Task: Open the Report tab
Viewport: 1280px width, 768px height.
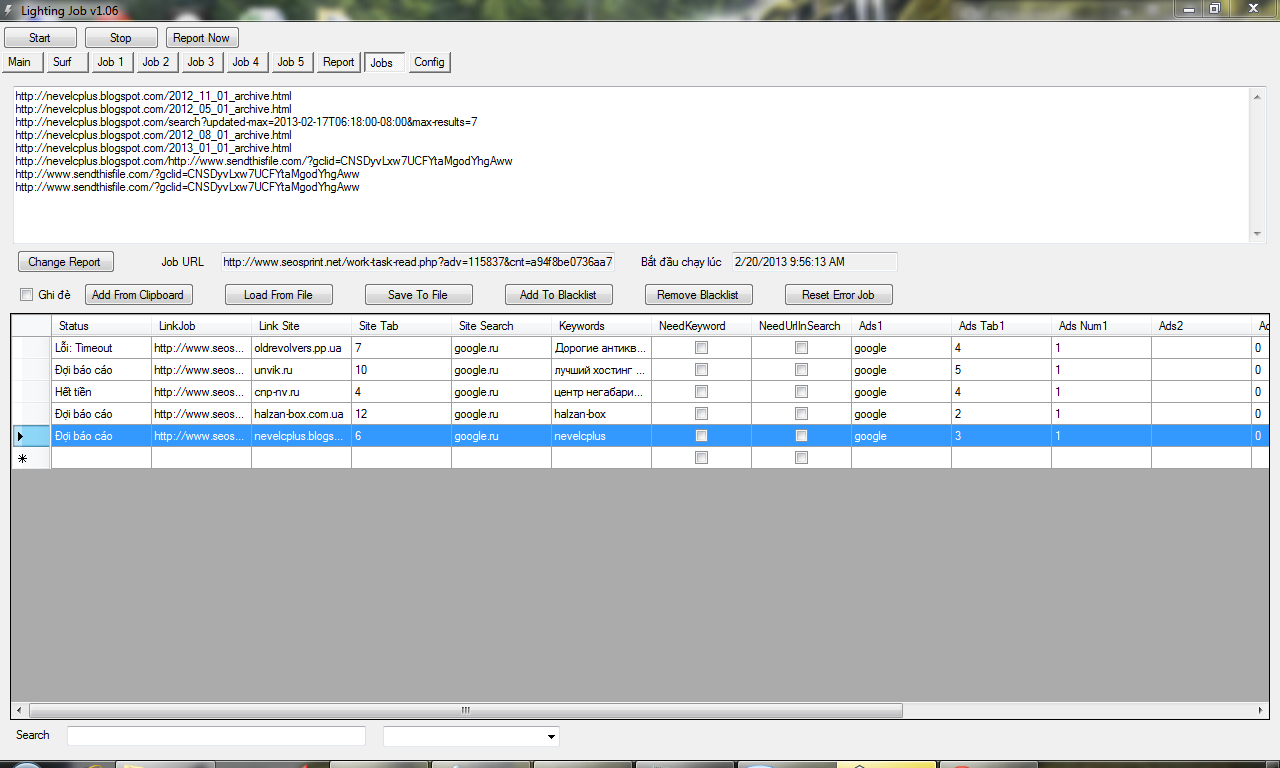Action: pyautogui.click(x=339, y=62)
